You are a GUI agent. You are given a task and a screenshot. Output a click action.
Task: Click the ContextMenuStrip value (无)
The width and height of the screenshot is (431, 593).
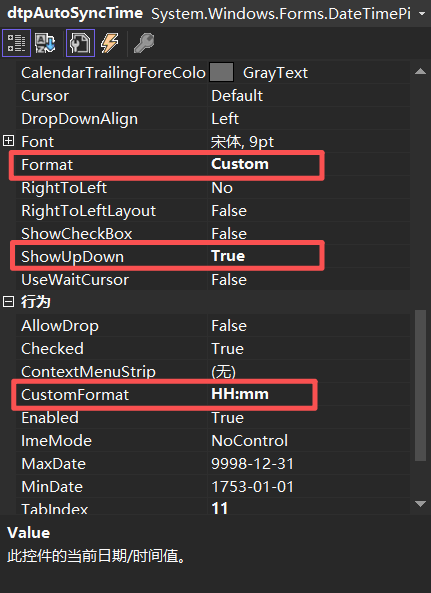click(x=223, y=372)
